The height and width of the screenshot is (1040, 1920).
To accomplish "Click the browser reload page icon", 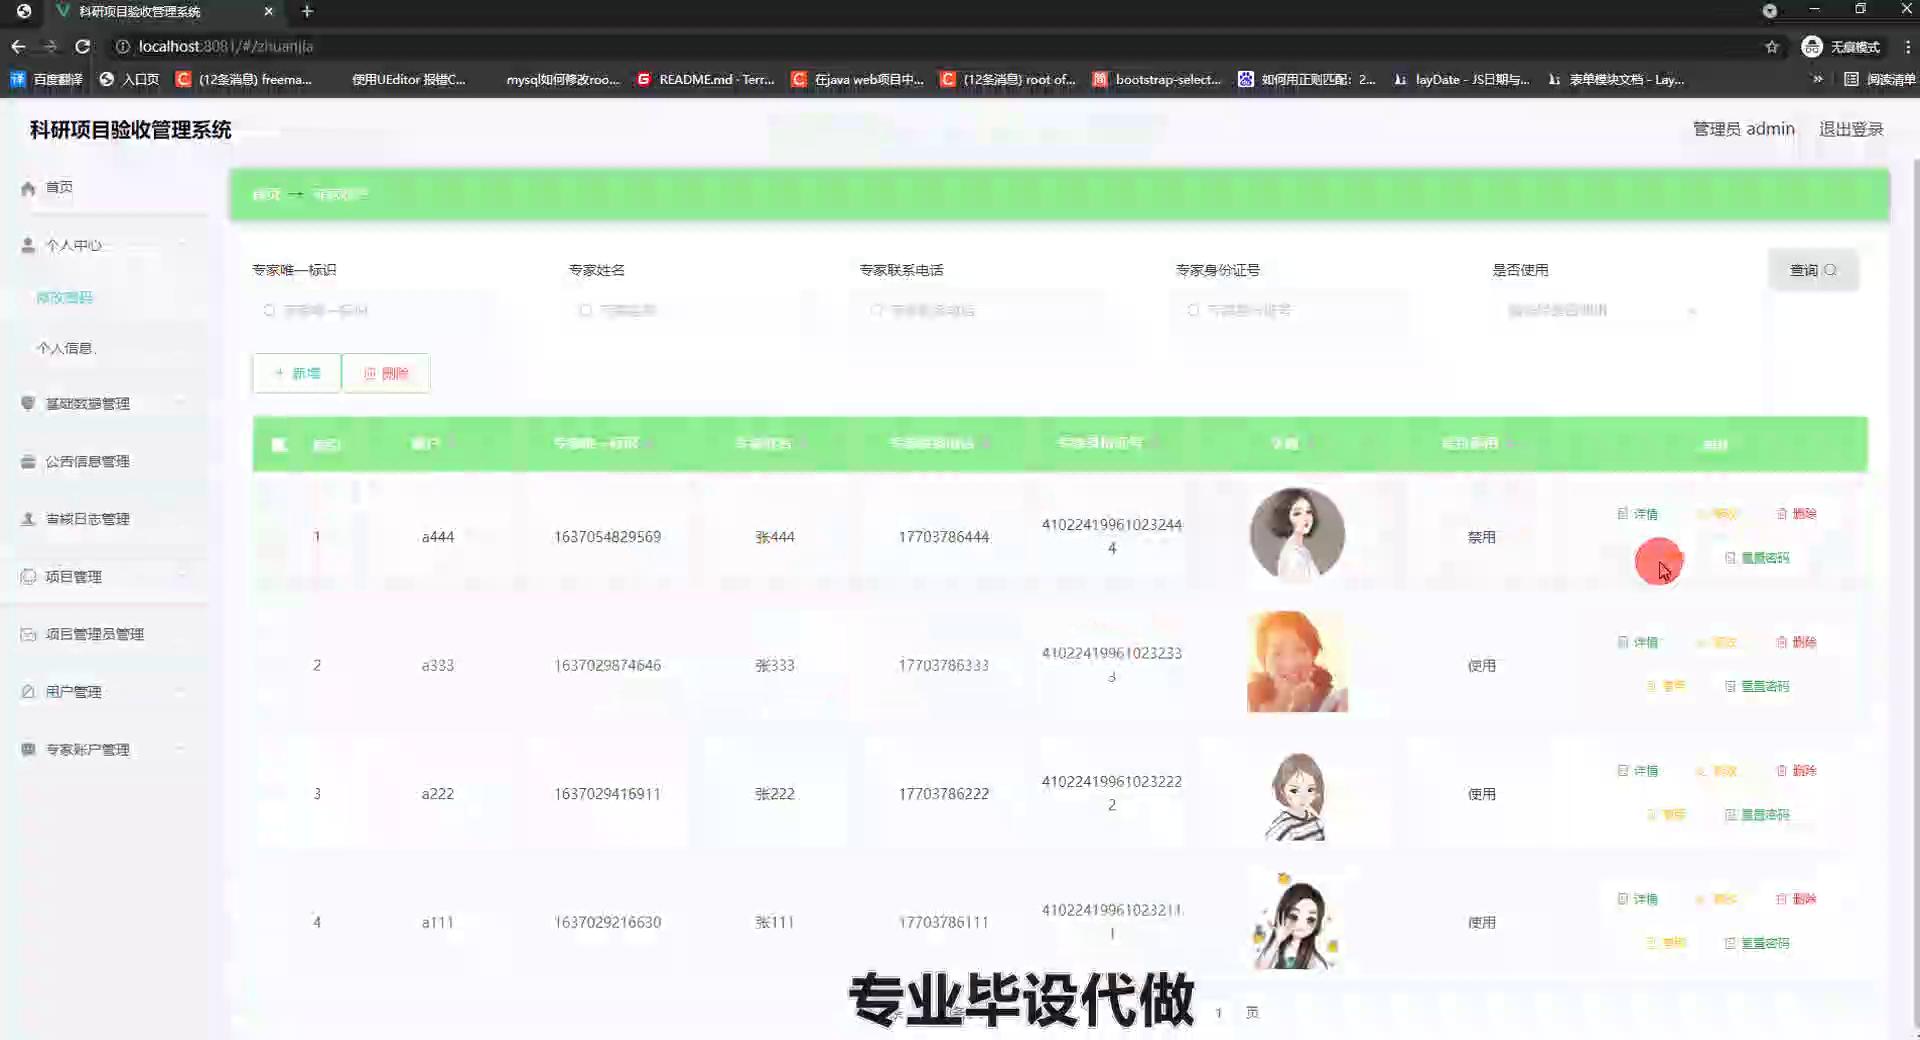I will [x=83, y=46].
